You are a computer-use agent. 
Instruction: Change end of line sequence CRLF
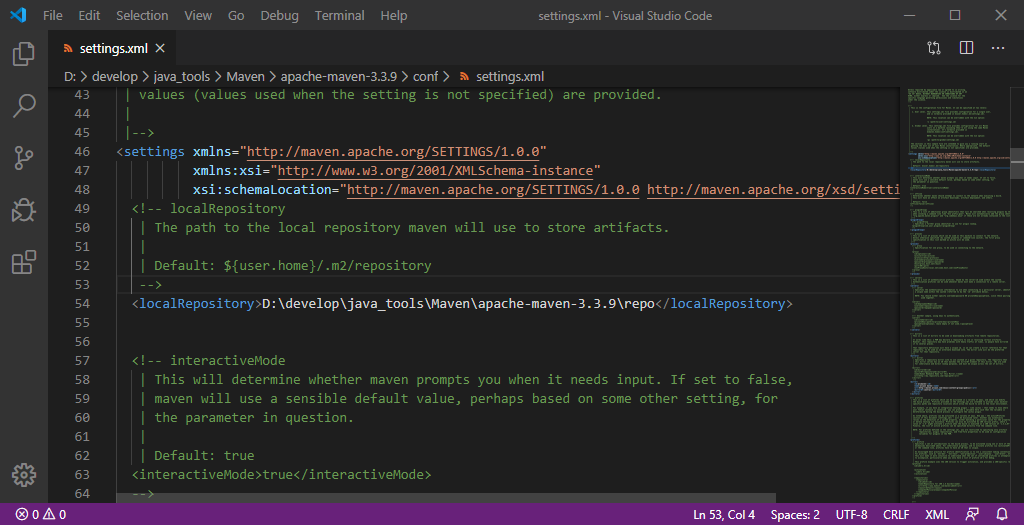tap(896, 515)
